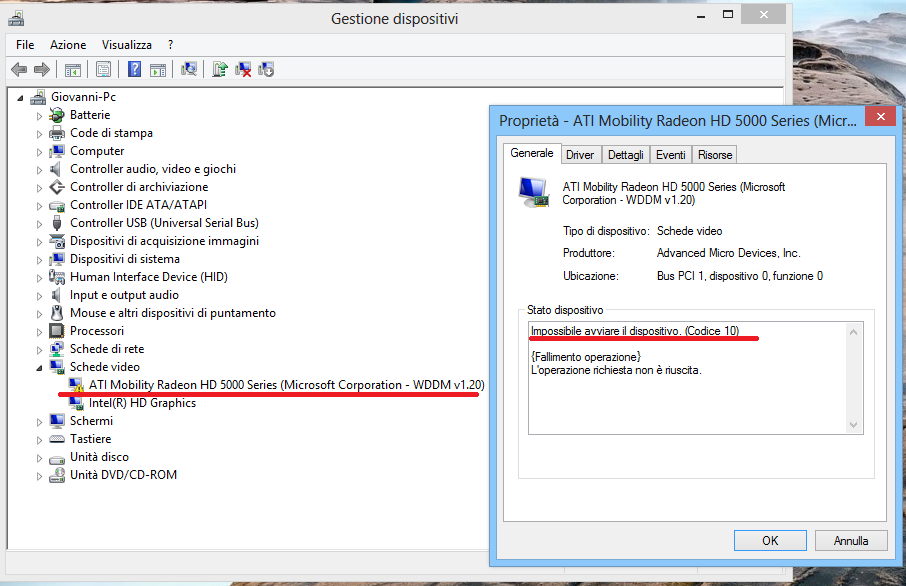Switch to the Dettagli tab
Image resolution: width=906 pixels, height=586 pixels.
[x=626, y=155]
